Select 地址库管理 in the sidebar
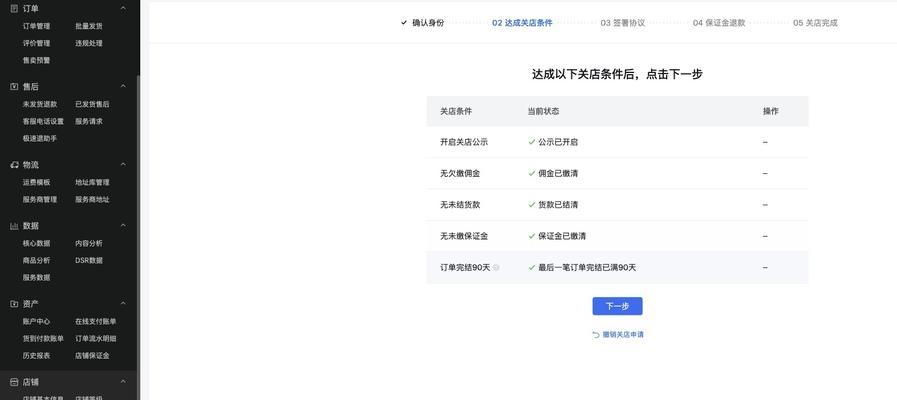Viewport: 897px width, 400px height. pos(92,182)
